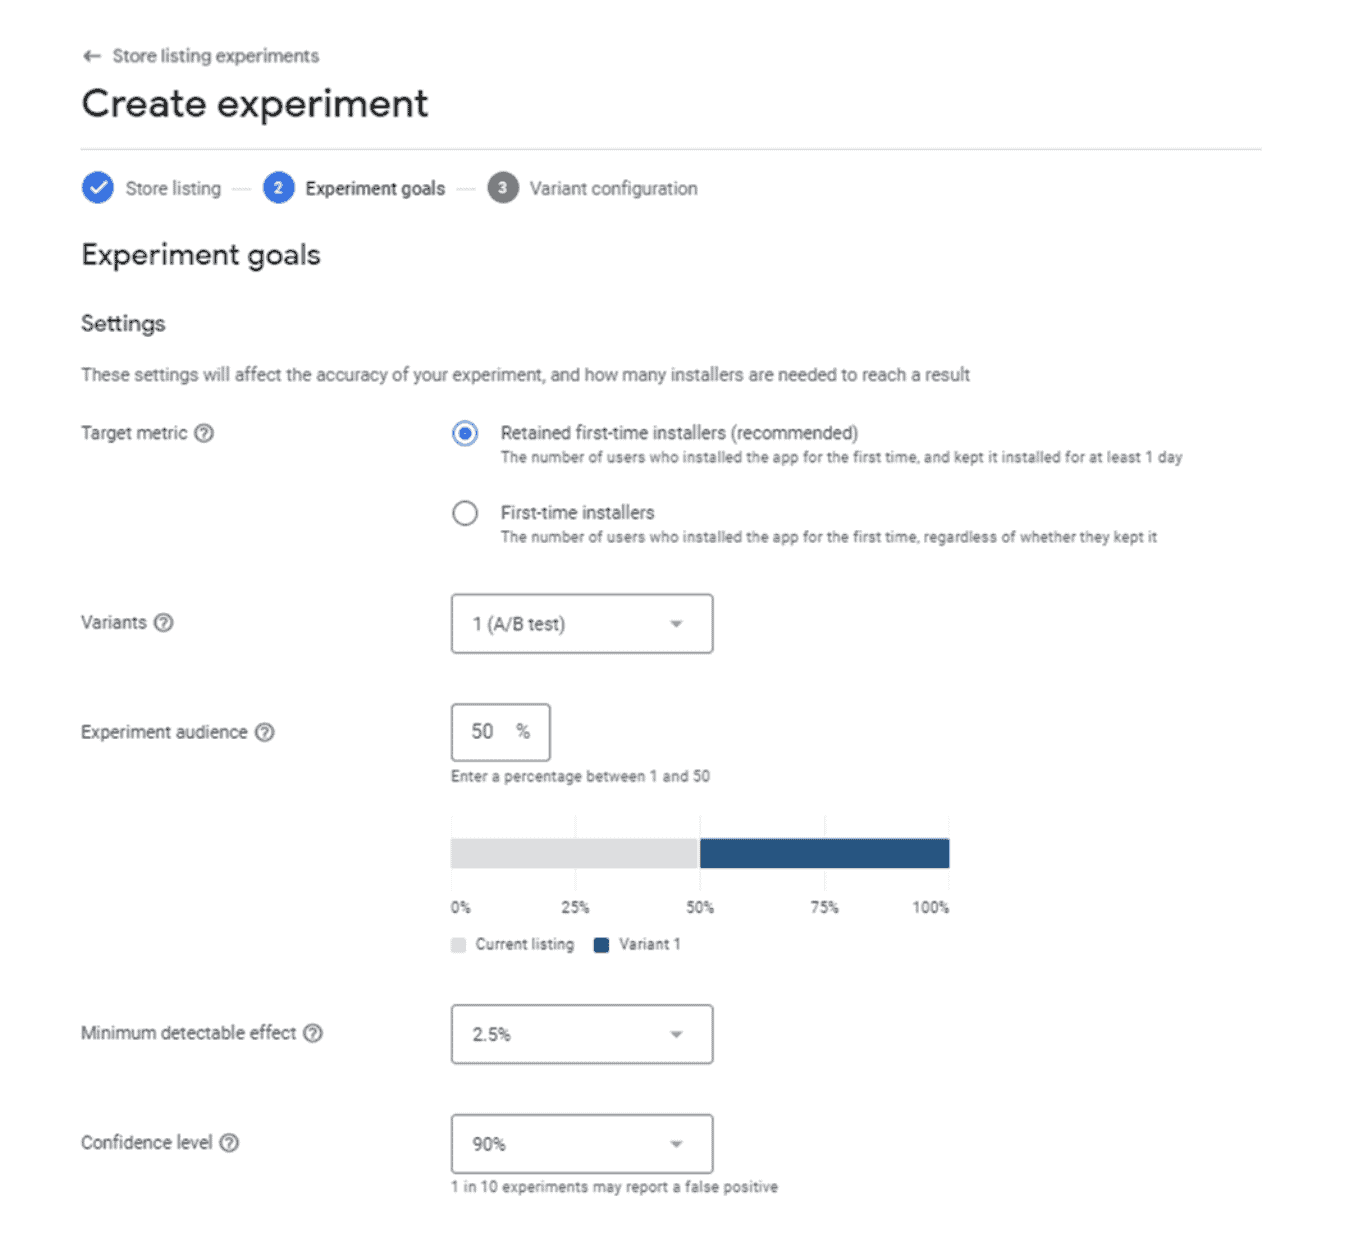Click the Variant 1 blue legend swatch

pos(601,944)
